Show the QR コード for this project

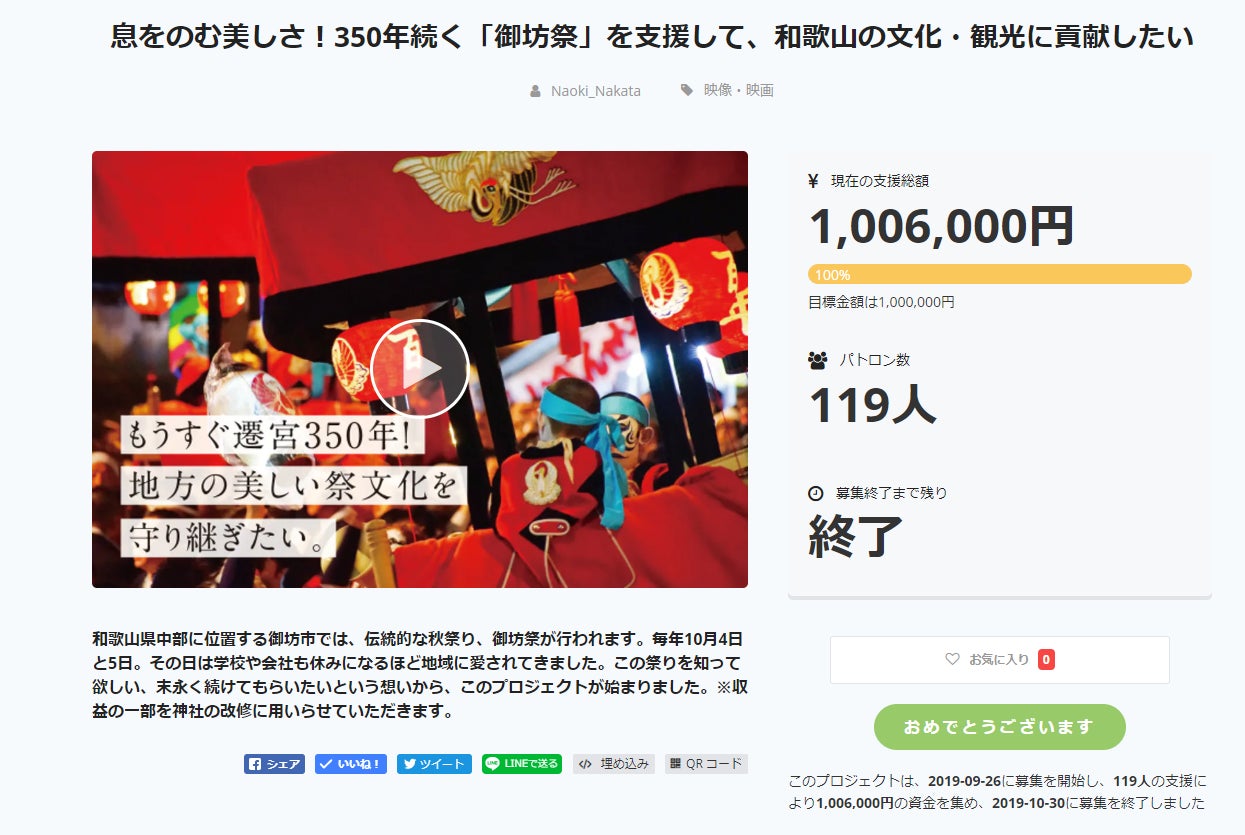pyautogui.click(x=706, y=764)
